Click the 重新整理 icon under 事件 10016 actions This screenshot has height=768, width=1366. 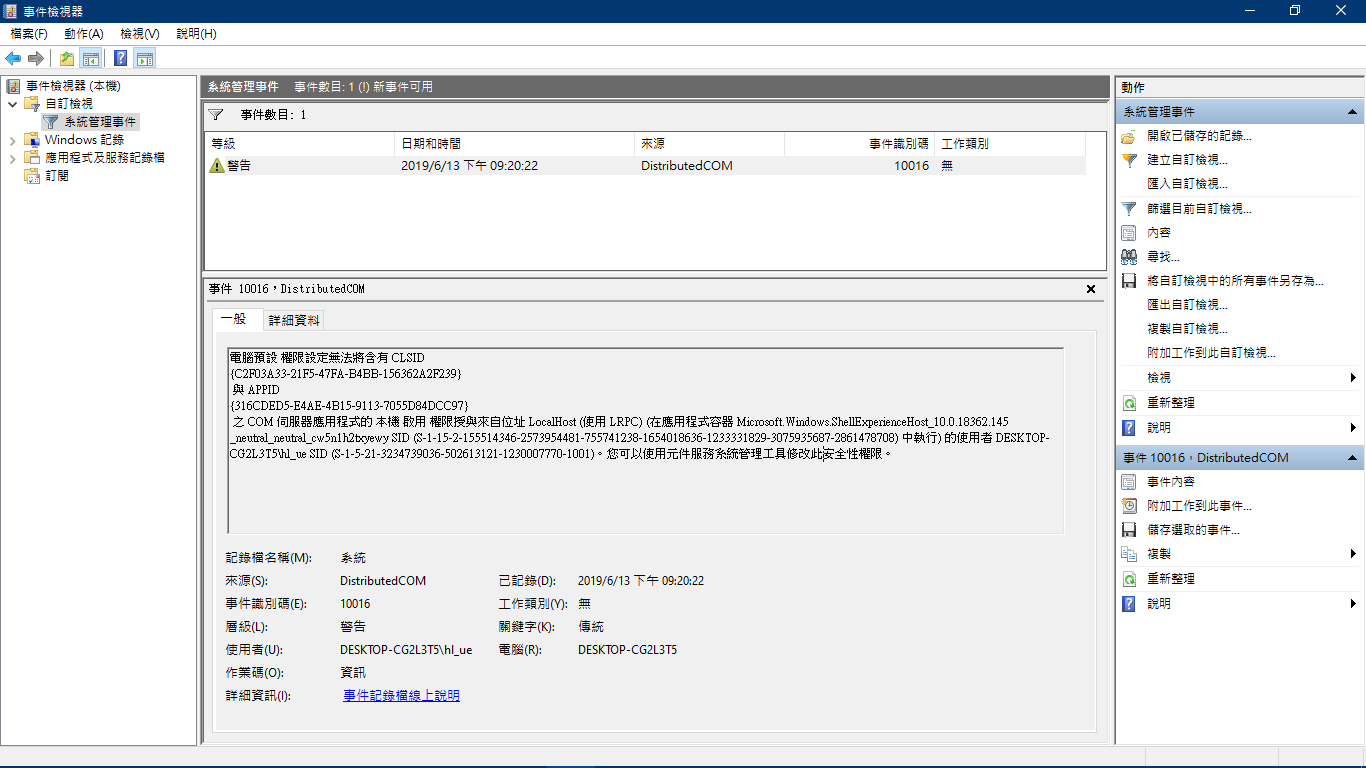1129,579
